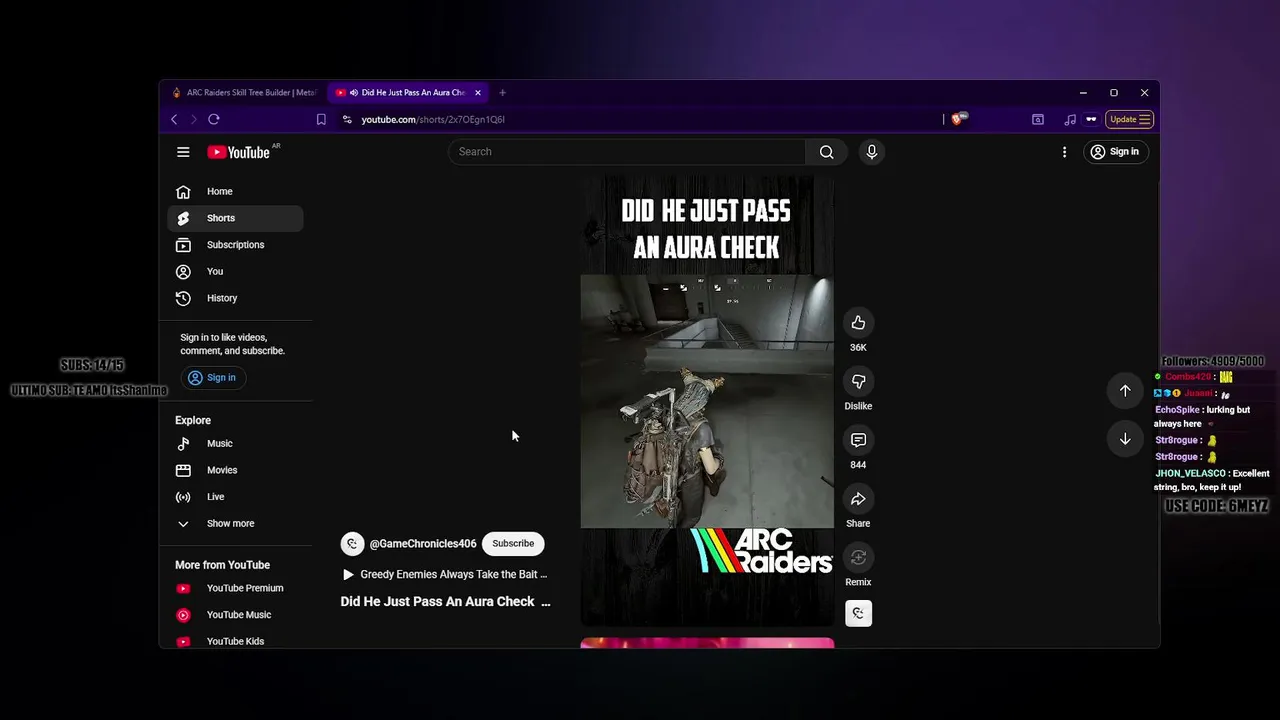This screenshot has height=720, width=1280.
Task: Click the Brave Shields lion icon
Action: [958, 119]
